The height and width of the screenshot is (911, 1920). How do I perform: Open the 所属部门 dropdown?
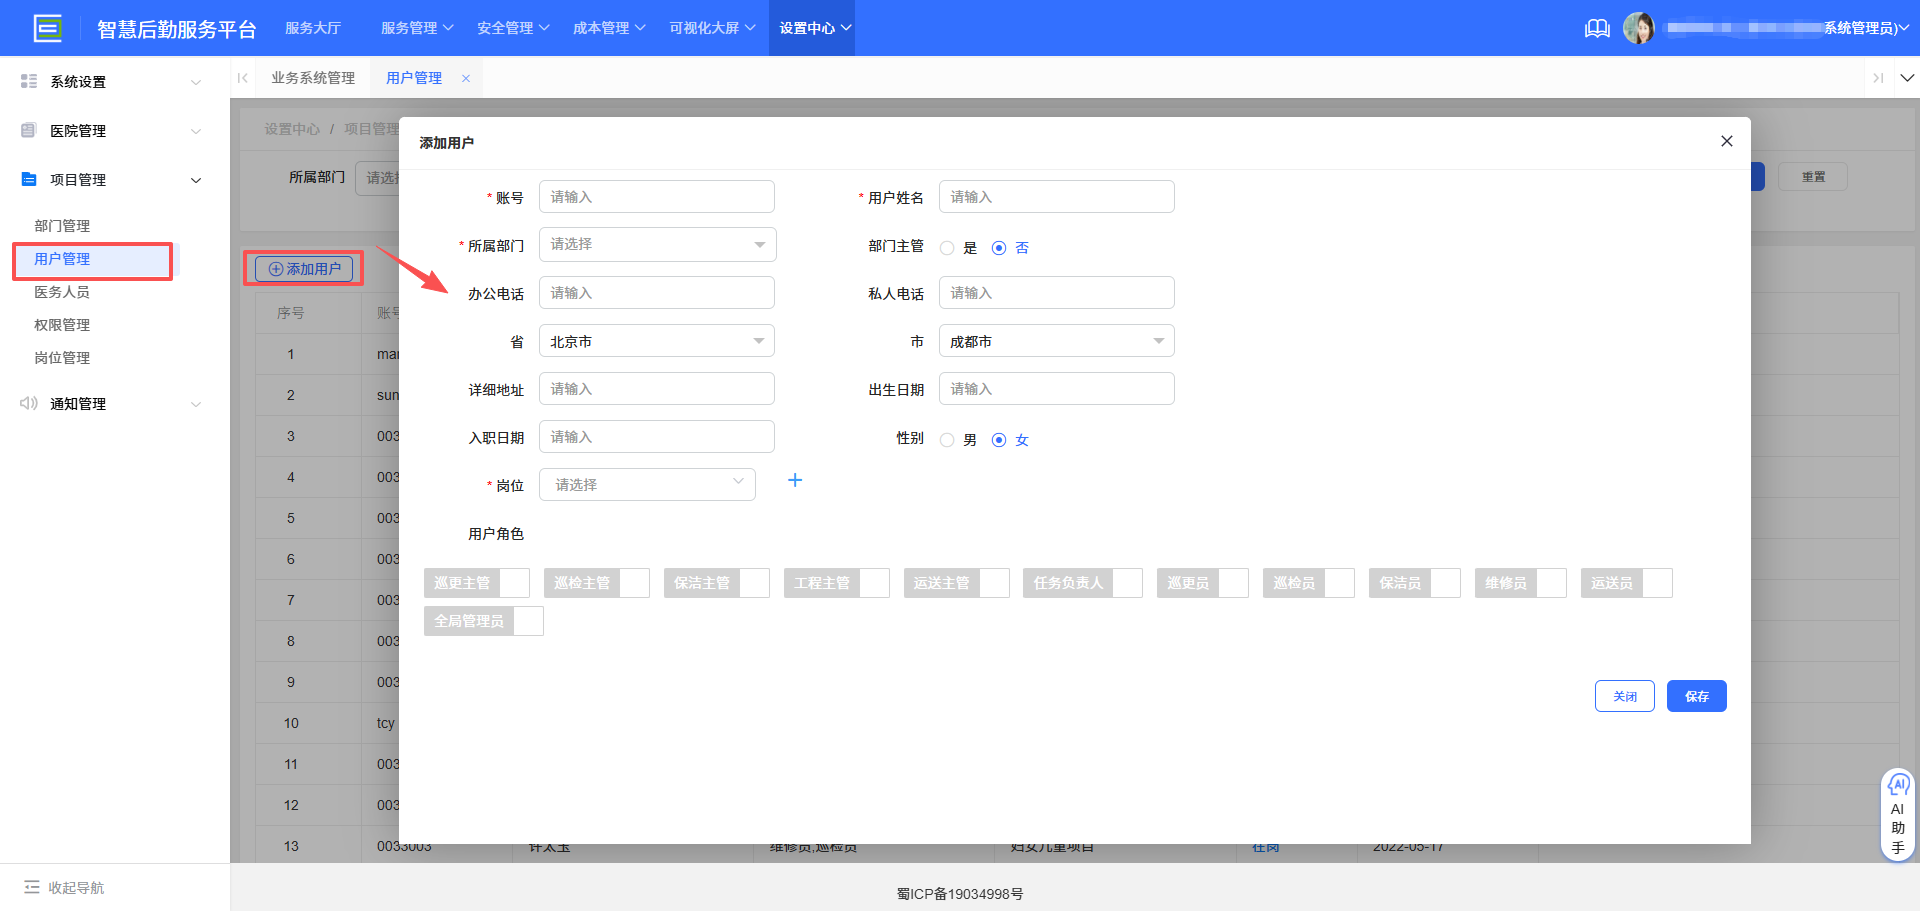pyautogui.click(x=657, y=244)
